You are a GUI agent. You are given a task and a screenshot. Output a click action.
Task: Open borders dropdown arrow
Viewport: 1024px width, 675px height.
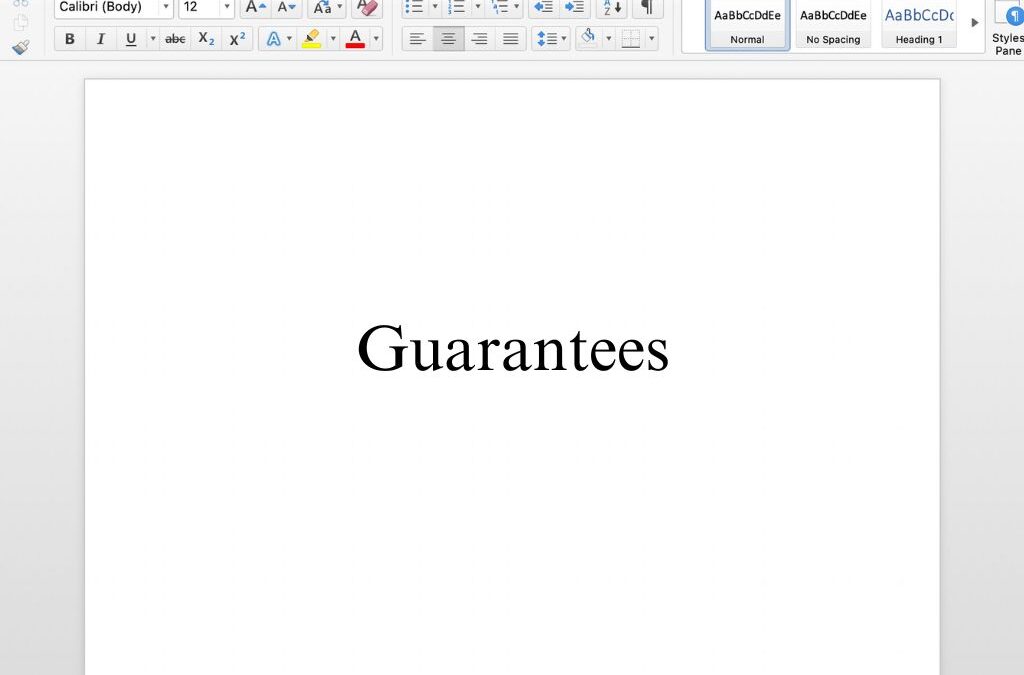tap(651, 39)
